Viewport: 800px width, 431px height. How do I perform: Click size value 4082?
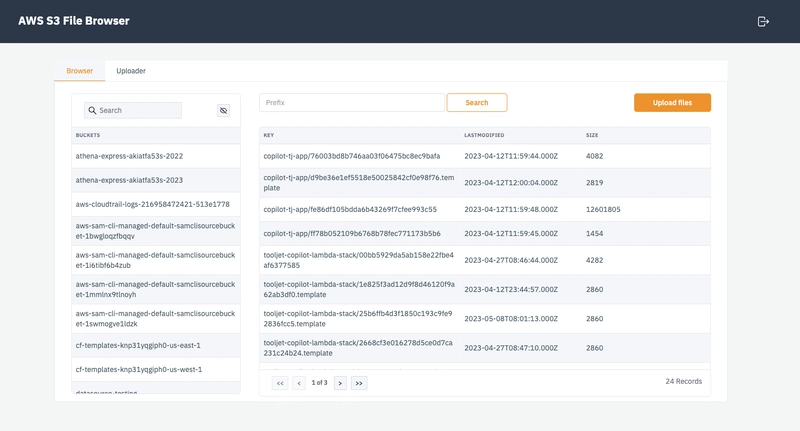pyautogui.click(x=594, y=156)
